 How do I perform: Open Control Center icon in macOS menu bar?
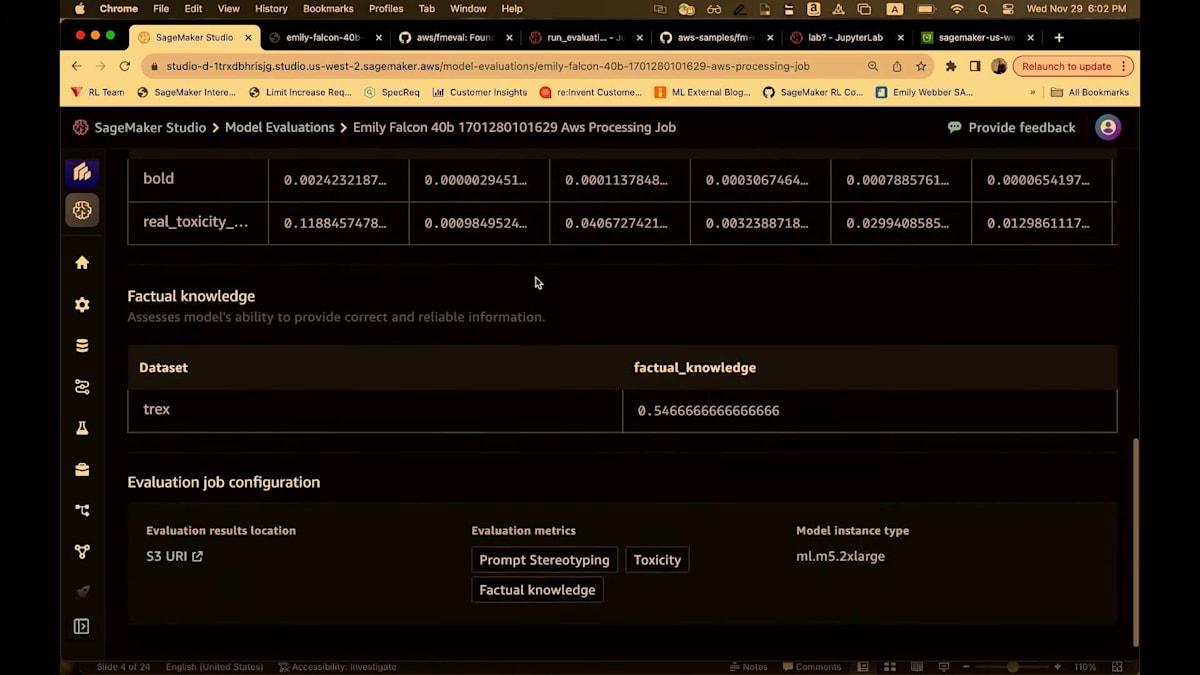pyautogui.click(x=1008, y=9)
